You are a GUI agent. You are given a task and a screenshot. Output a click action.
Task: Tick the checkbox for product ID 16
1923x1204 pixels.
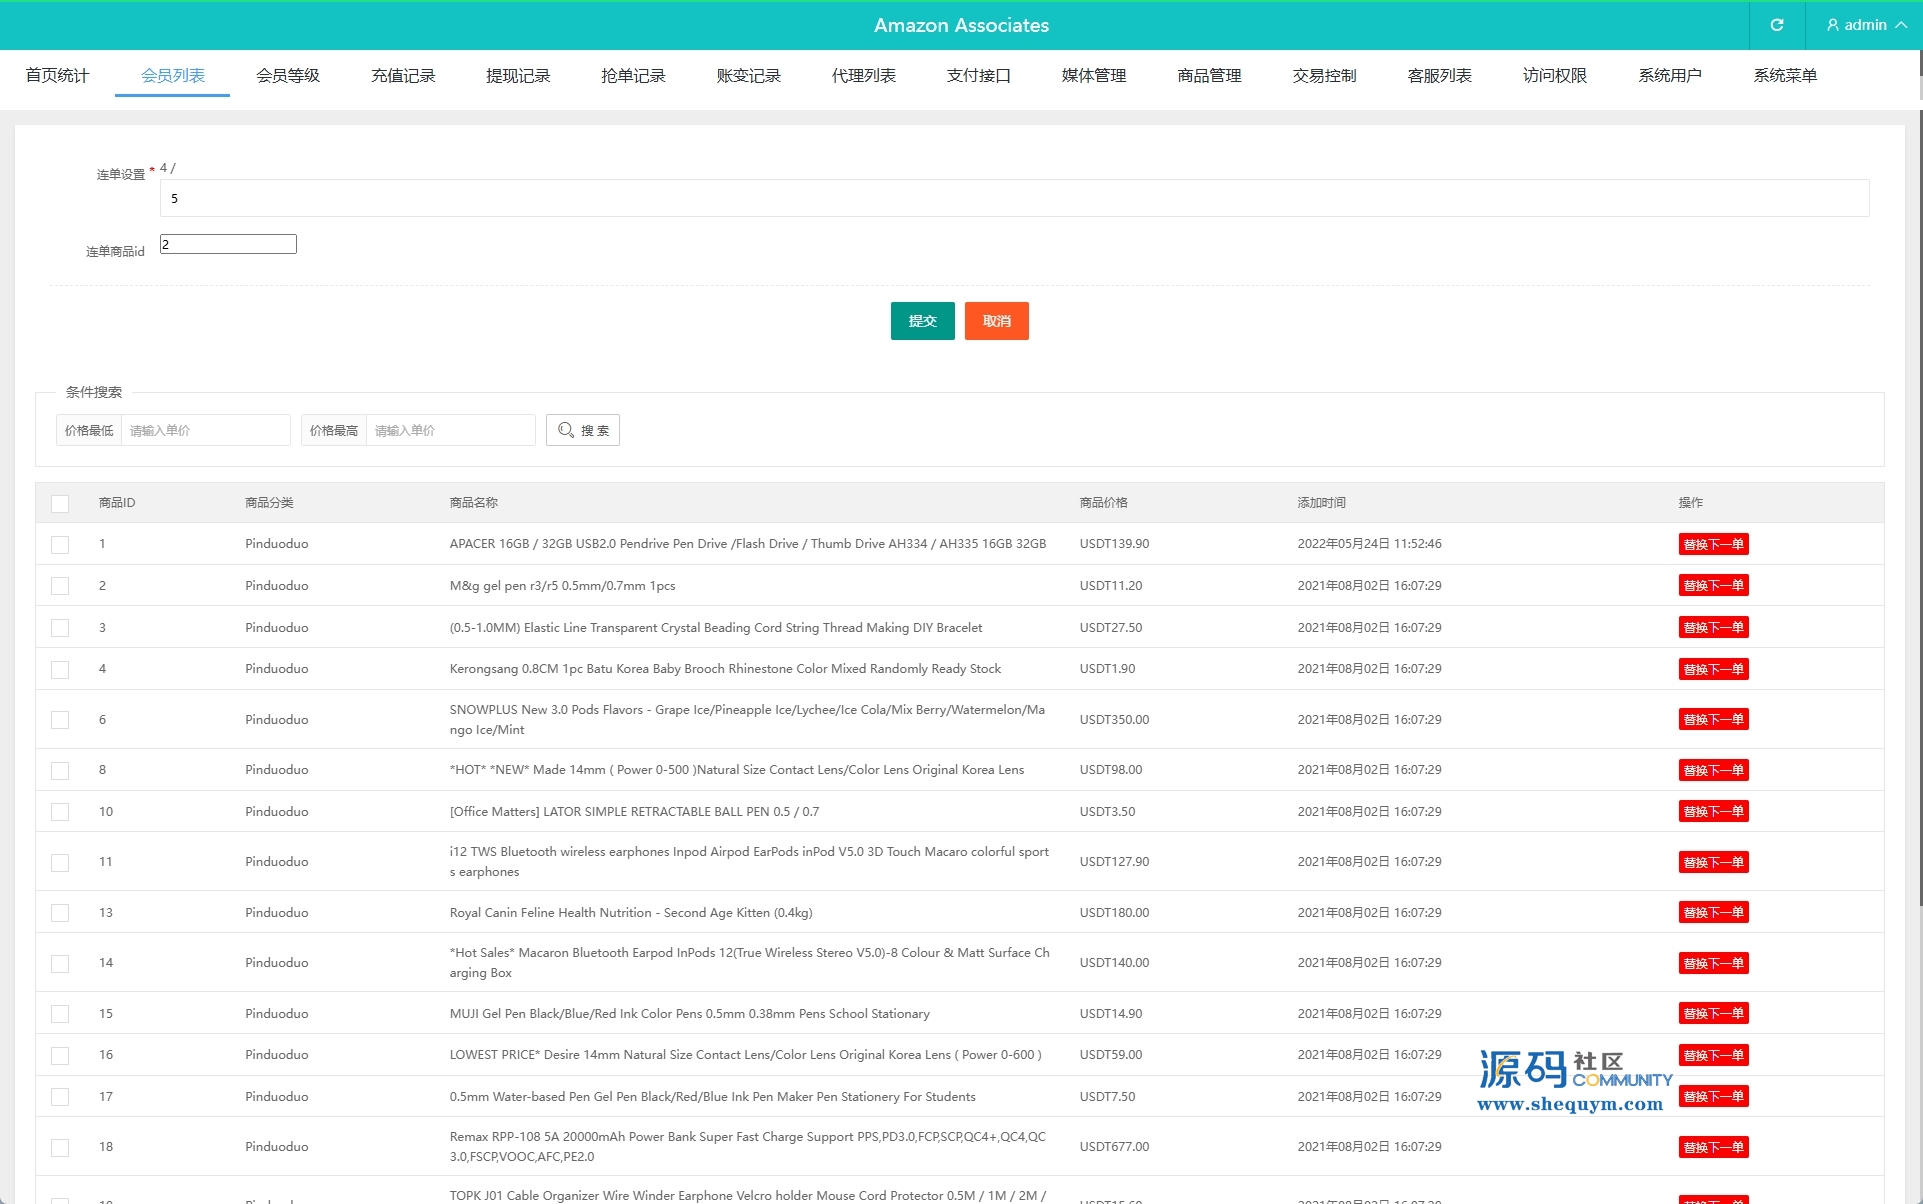(x=60, y=1055)
